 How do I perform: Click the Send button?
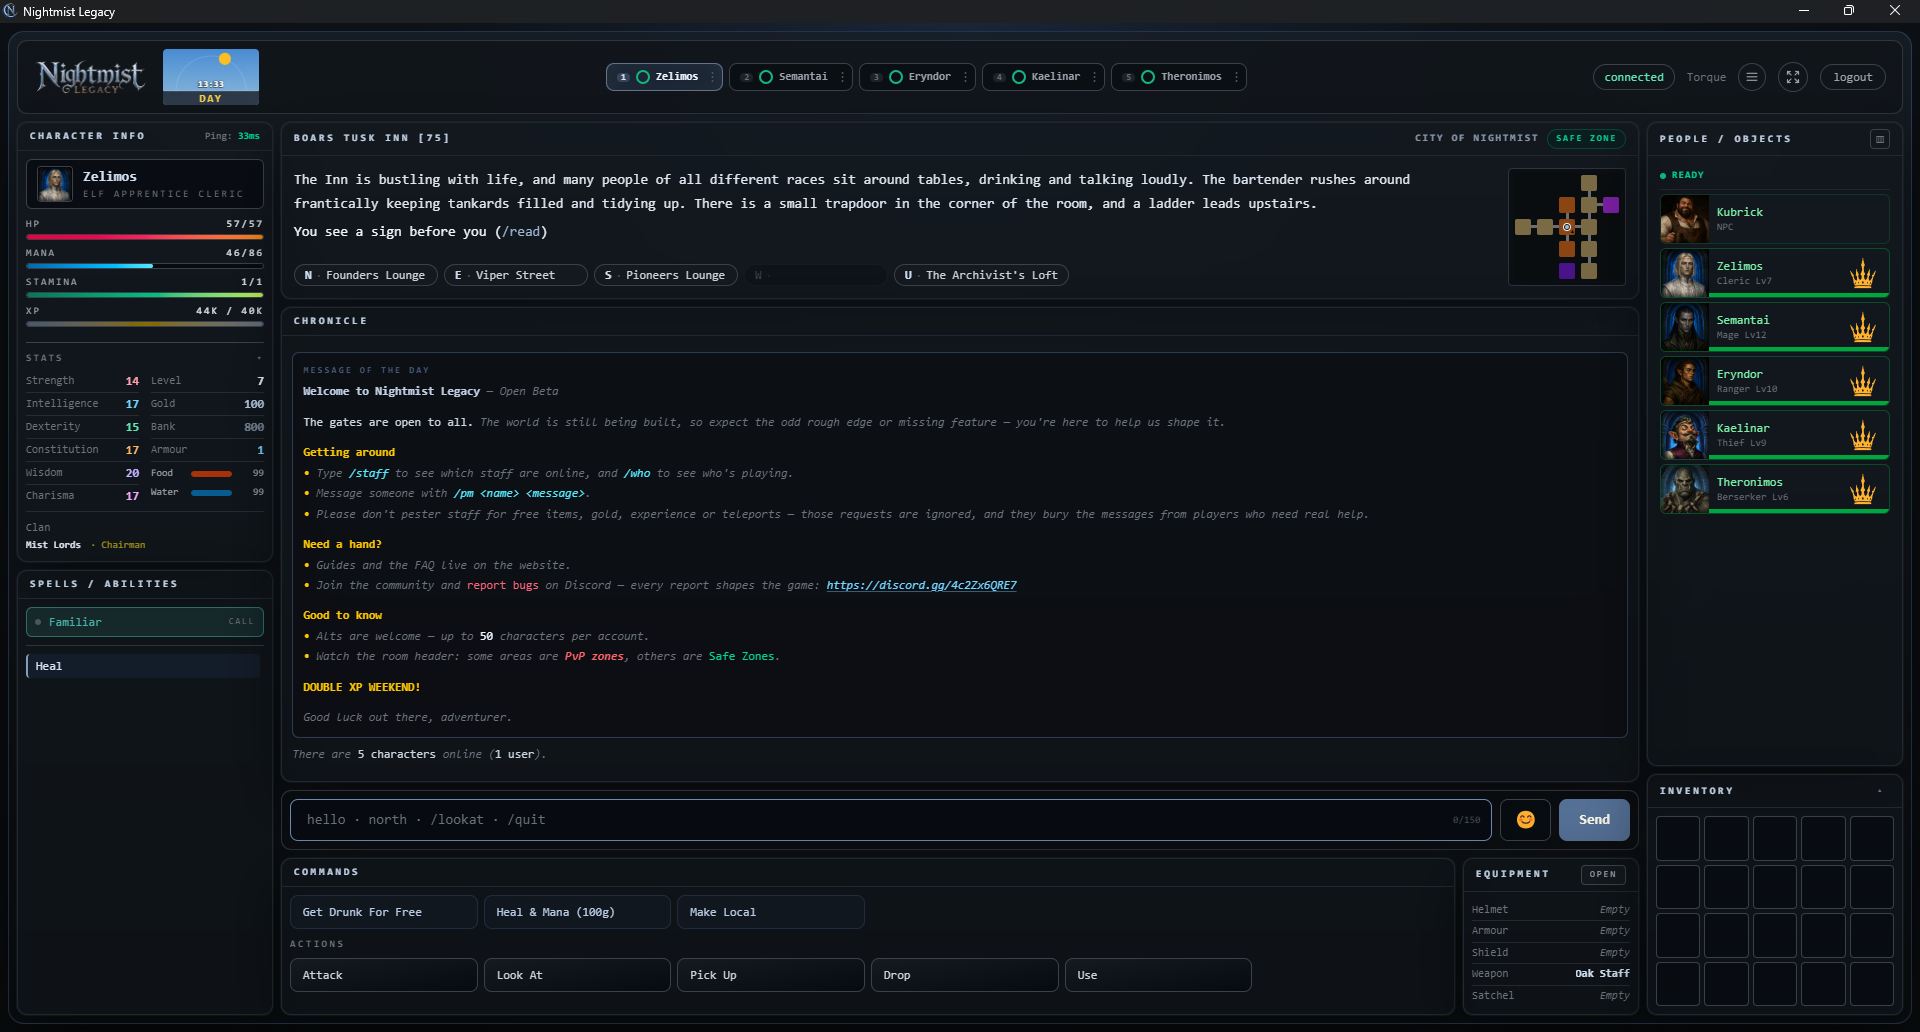(1594, 820)
